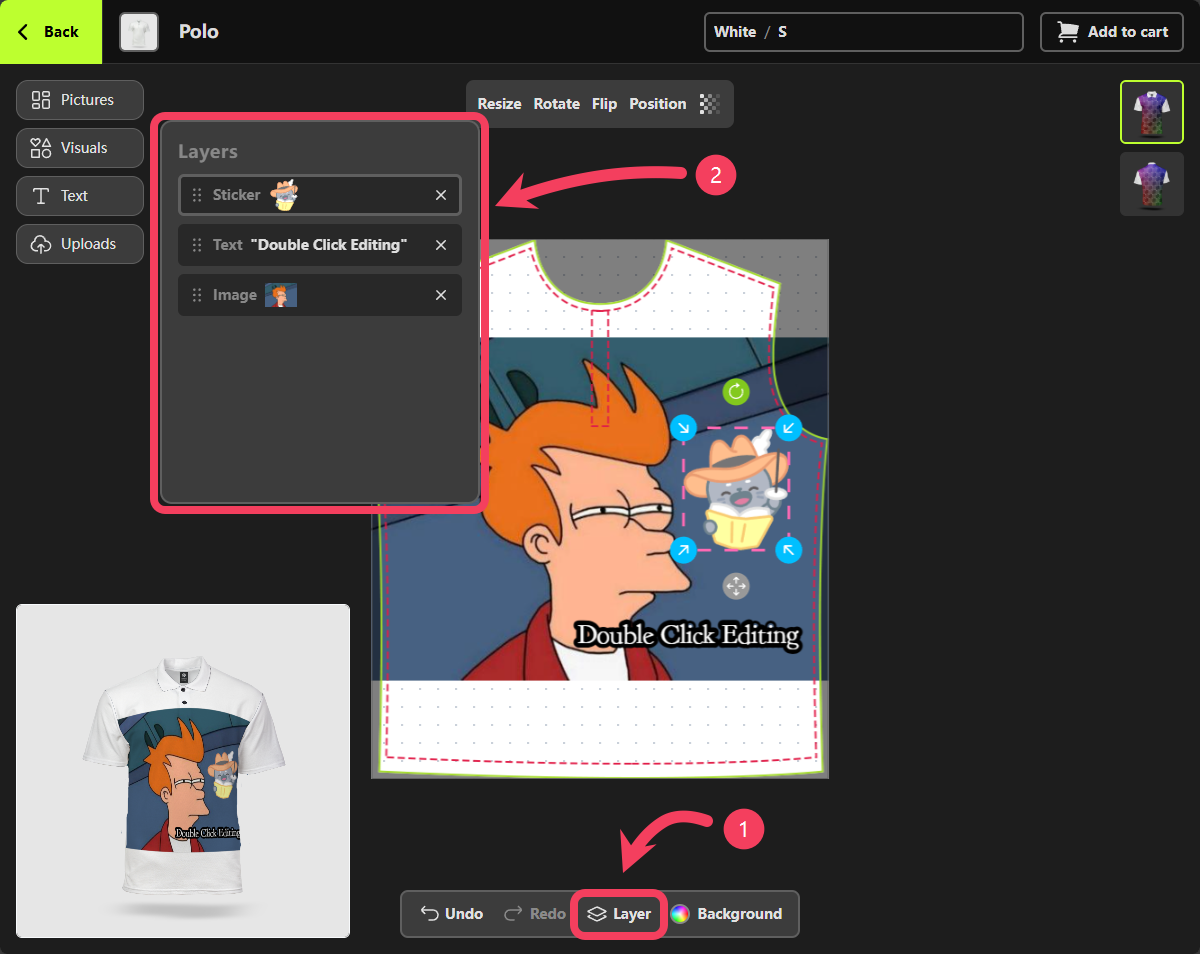Click the Visuals shapes icon
The image size is (1200, 954).
point(41,148)
